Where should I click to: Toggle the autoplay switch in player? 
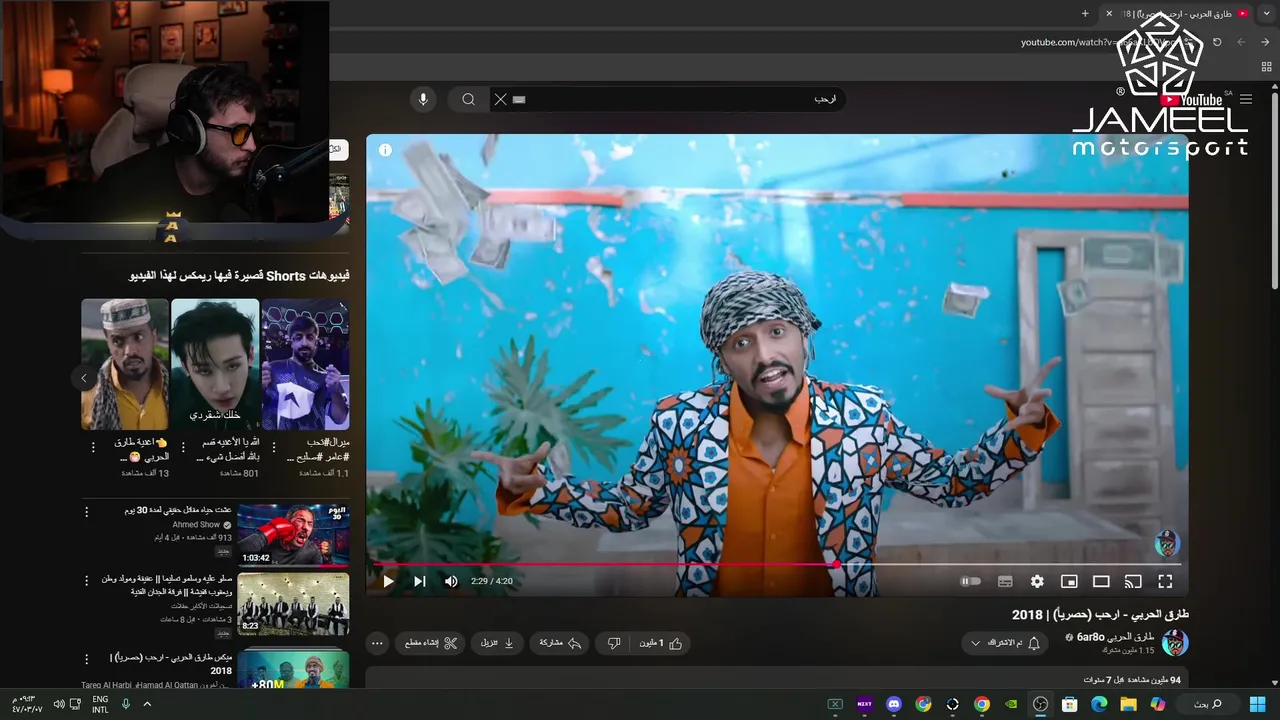tap(970, 581)
